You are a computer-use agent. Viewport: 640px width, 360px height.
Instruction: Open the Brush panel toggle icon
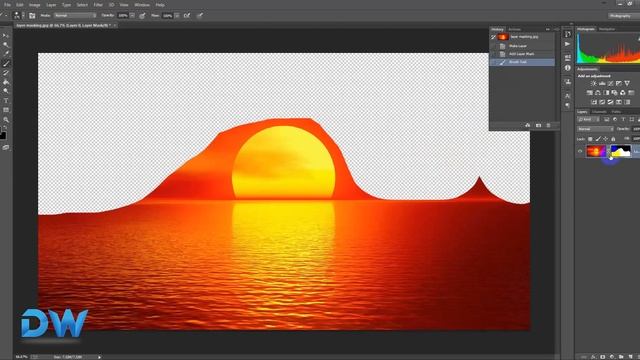tap(32, 16)
